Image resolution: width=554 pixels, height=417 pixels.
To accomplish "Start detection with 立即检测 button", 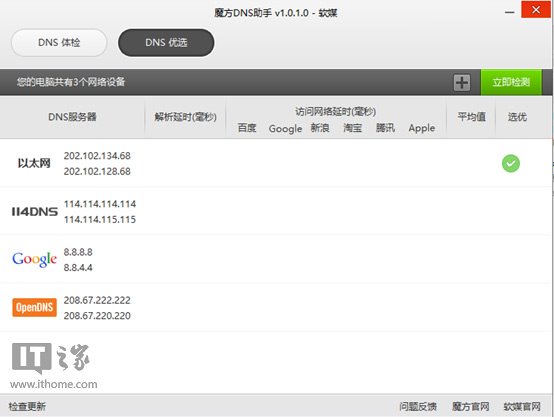I will coord(511,82).
